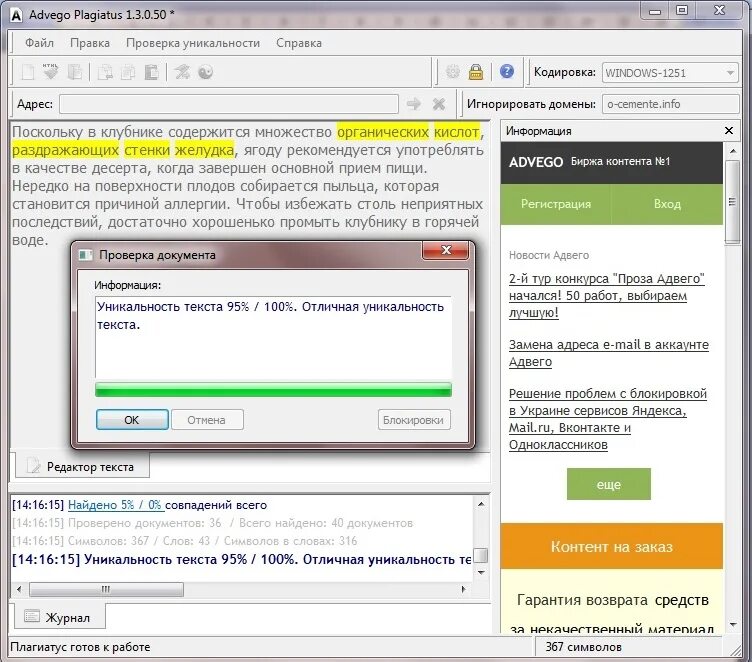This screenshot has height=662, width=752.
Task: Click the green progress bar in dialog
Action: [x=273, y=390]
